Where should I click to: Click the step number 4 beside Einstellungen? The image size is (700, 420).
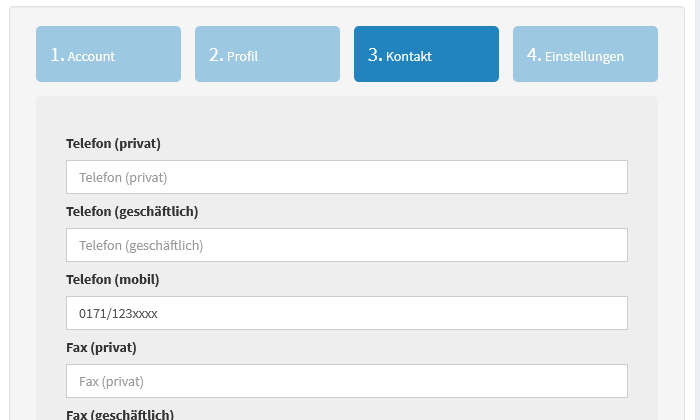point(534,55)
